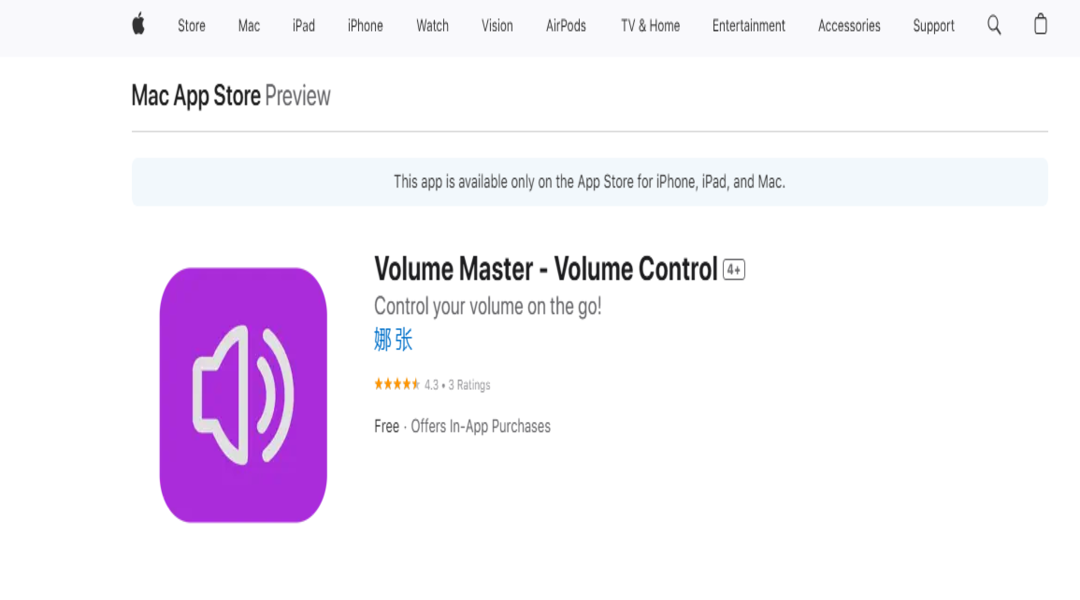Viewport: 1080px width, 600px height.
Task: Click the 3 Ratings text
Action: coord(469,385)
